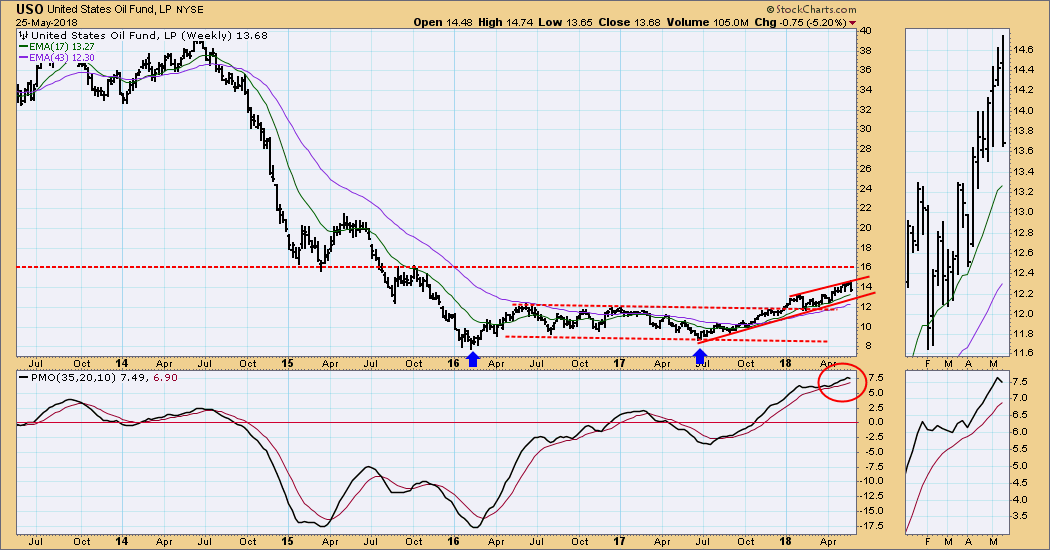Image resolution: width=1050 pixels, height=550 pixels.
Task: Click the 'Open 14.48' header value
Action: point(443,22)
